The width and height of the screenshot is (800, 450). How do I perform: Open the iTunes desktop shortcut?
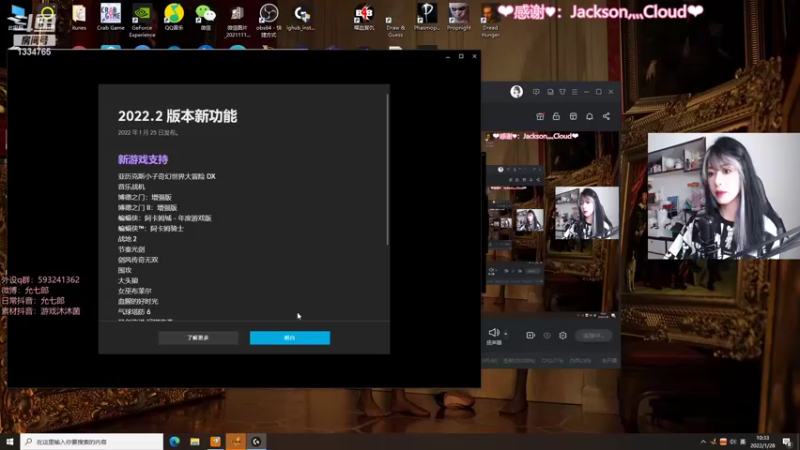point(79,17)
